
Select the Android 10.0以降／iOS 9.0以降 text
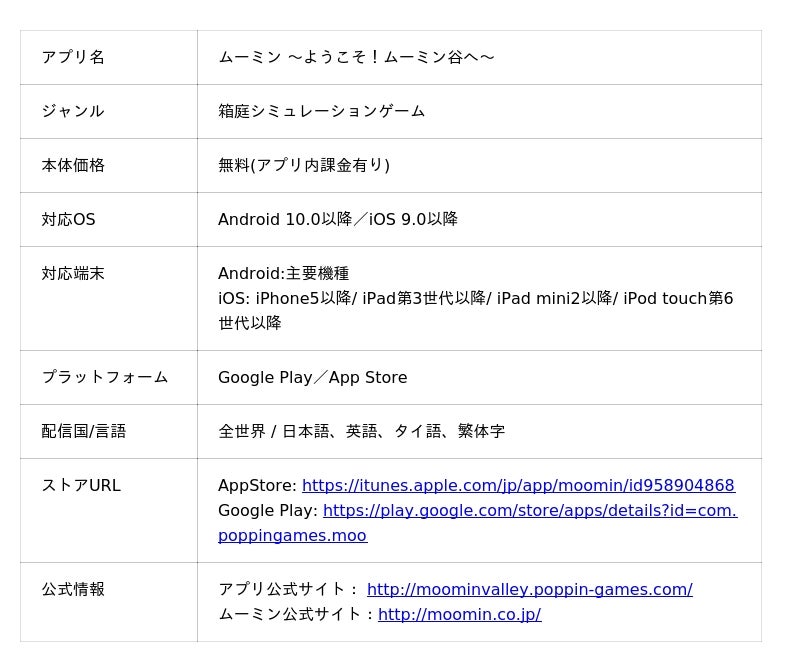click(338, 219)
